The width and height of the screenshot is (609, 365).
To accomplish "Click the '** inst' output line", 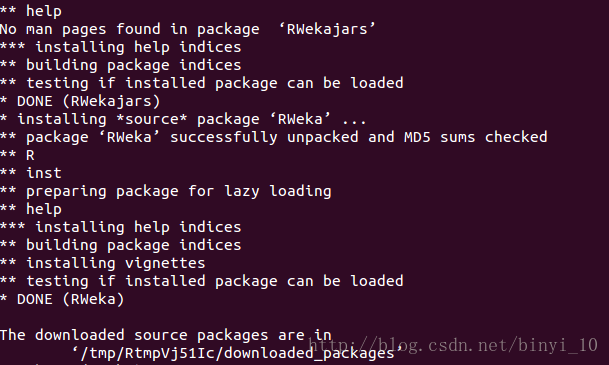I will tap(31, 173).
